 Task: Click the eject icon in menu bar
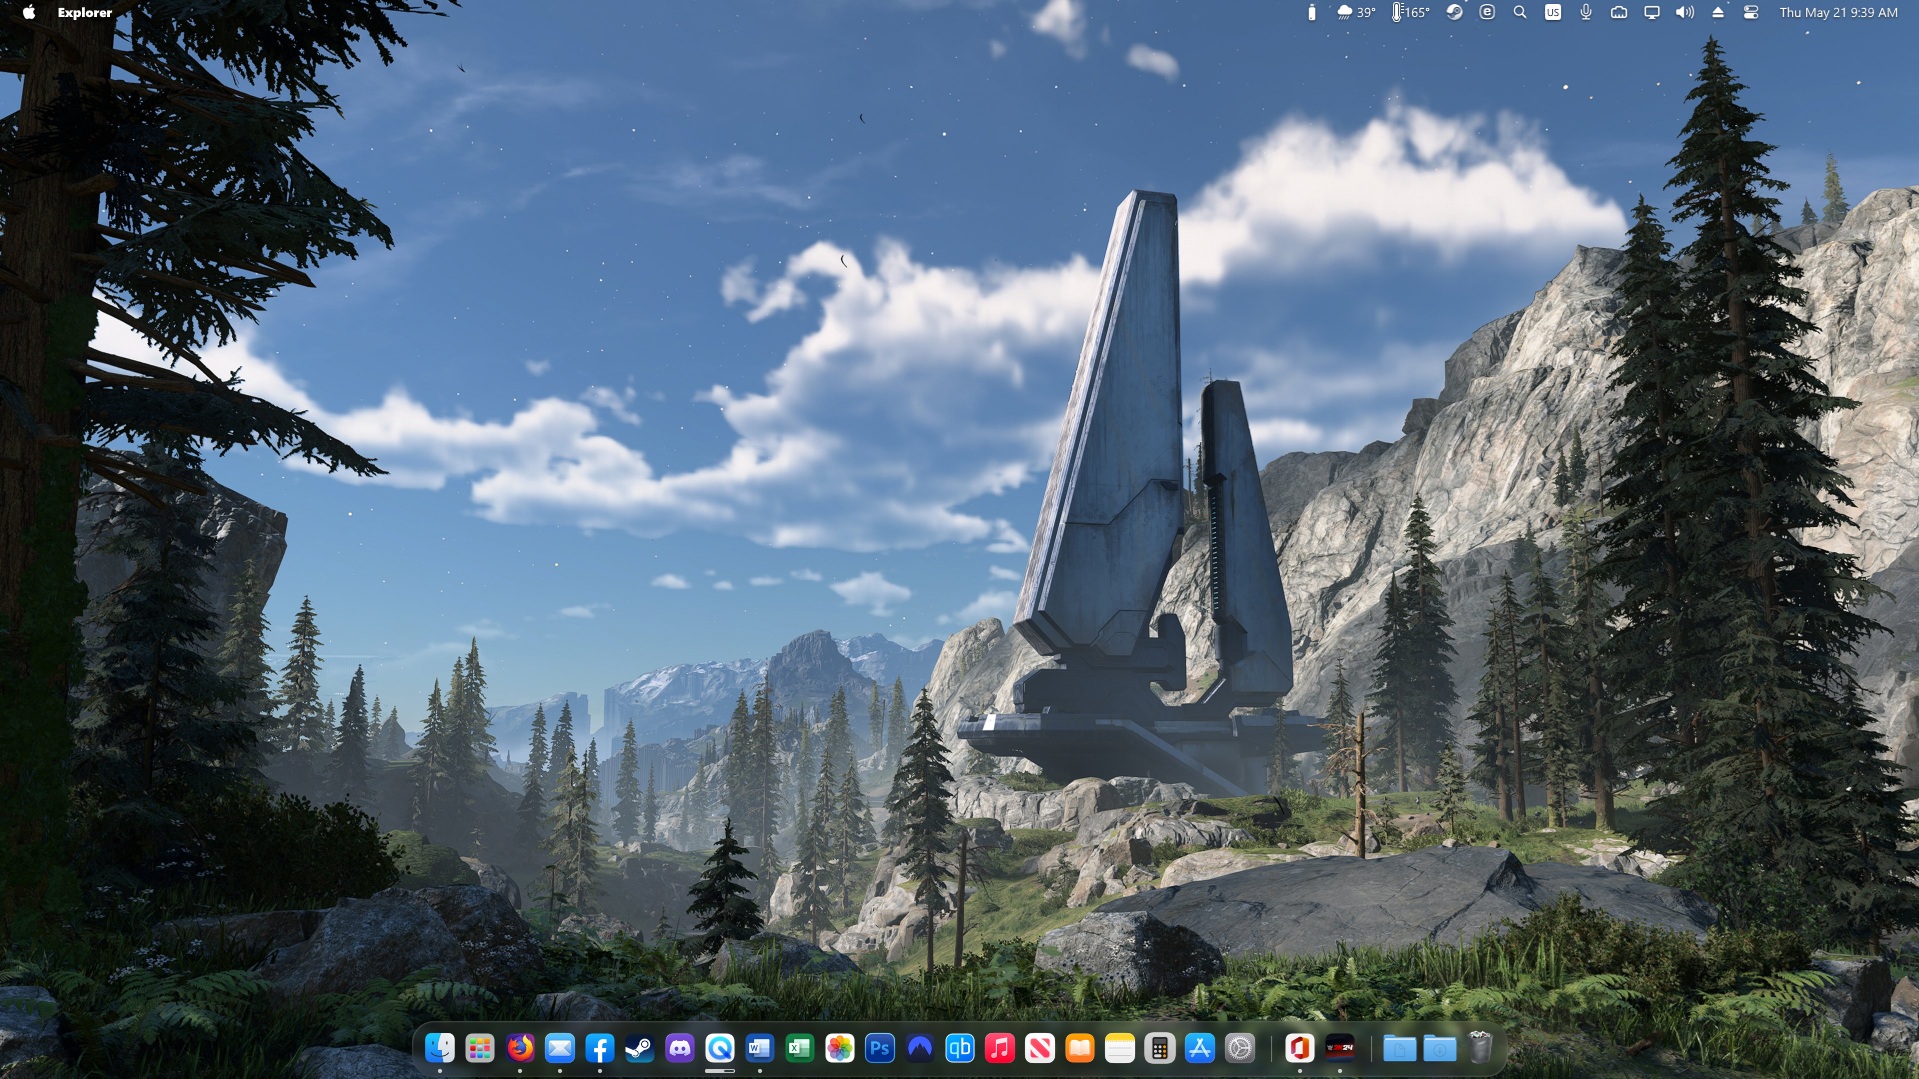[x=1718, y=12]
